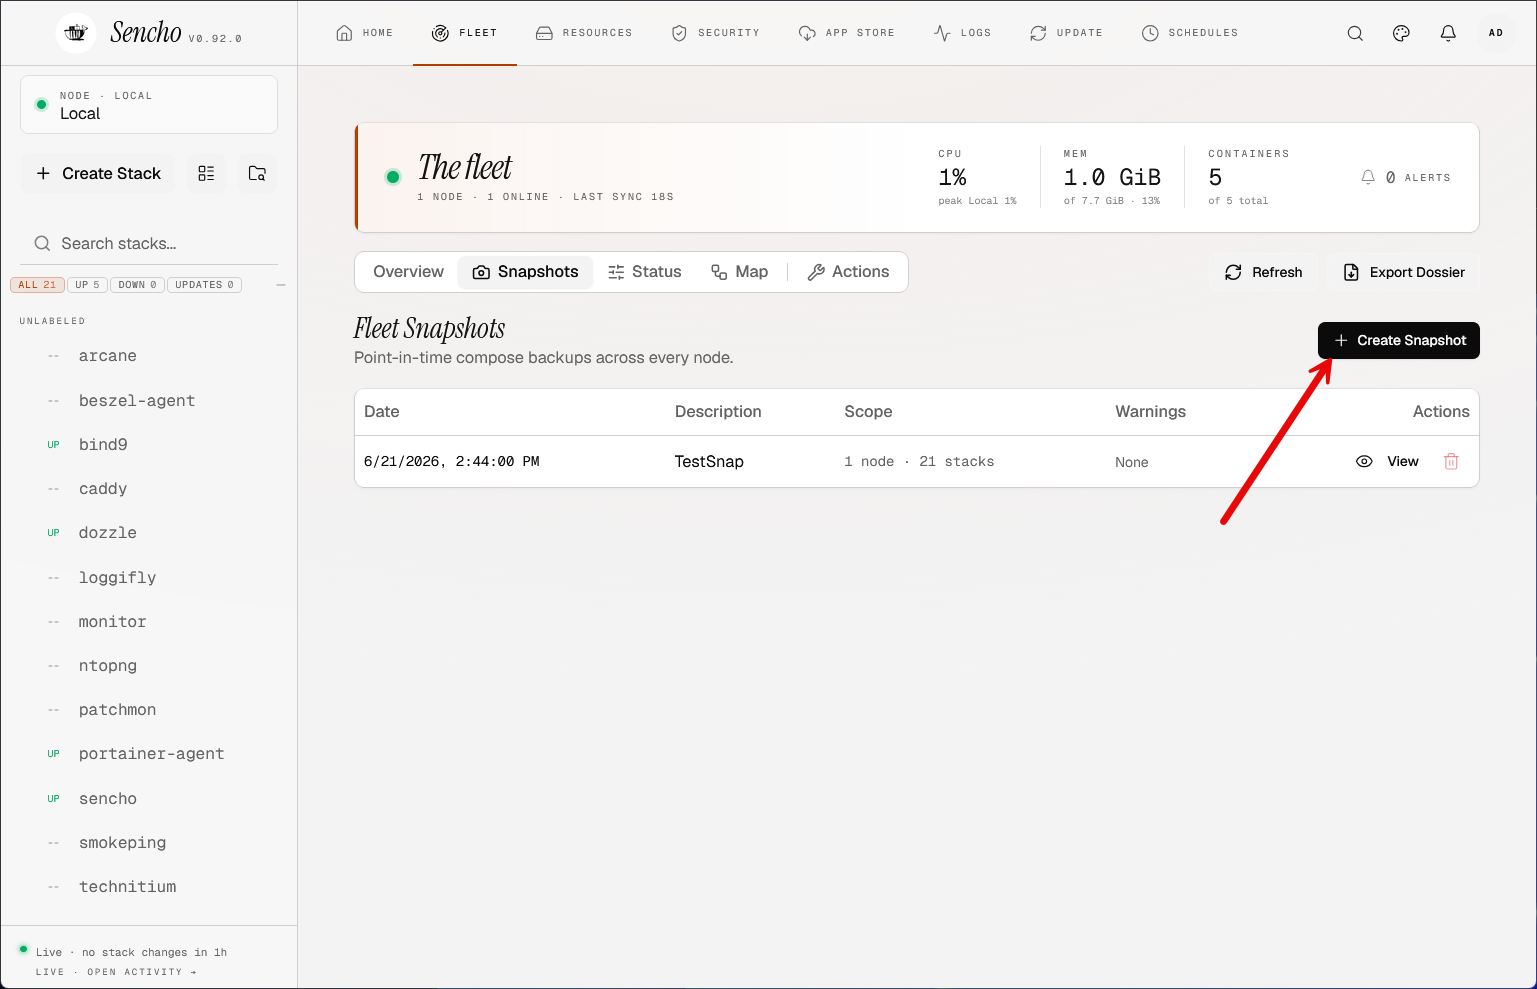Click the Map tab nodes icon
This screenshot has height=989, width=1537.
(x=719, y=272)
